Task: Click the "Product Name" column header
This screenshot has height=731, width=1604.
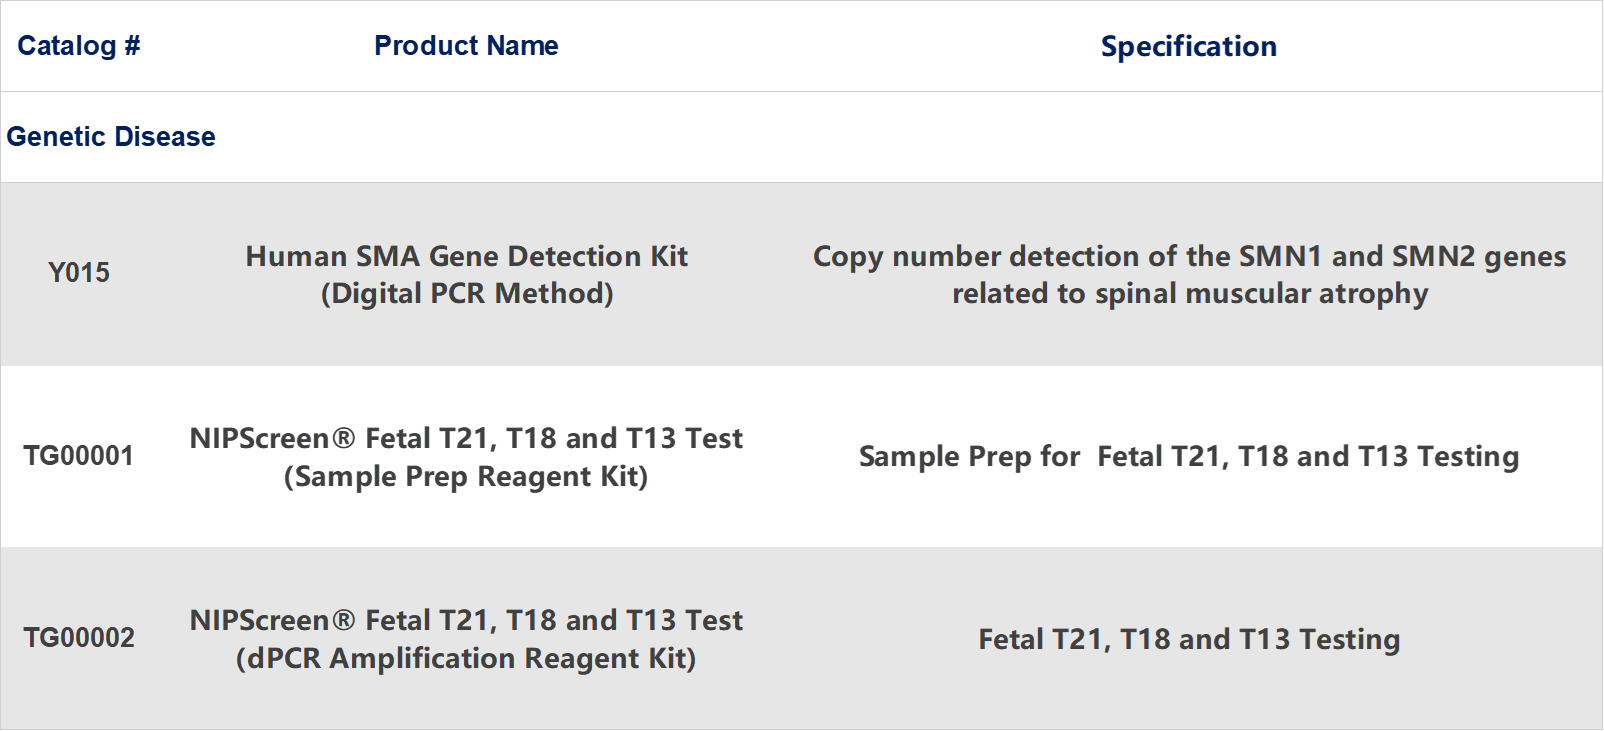Action: [x=466, y=46]
